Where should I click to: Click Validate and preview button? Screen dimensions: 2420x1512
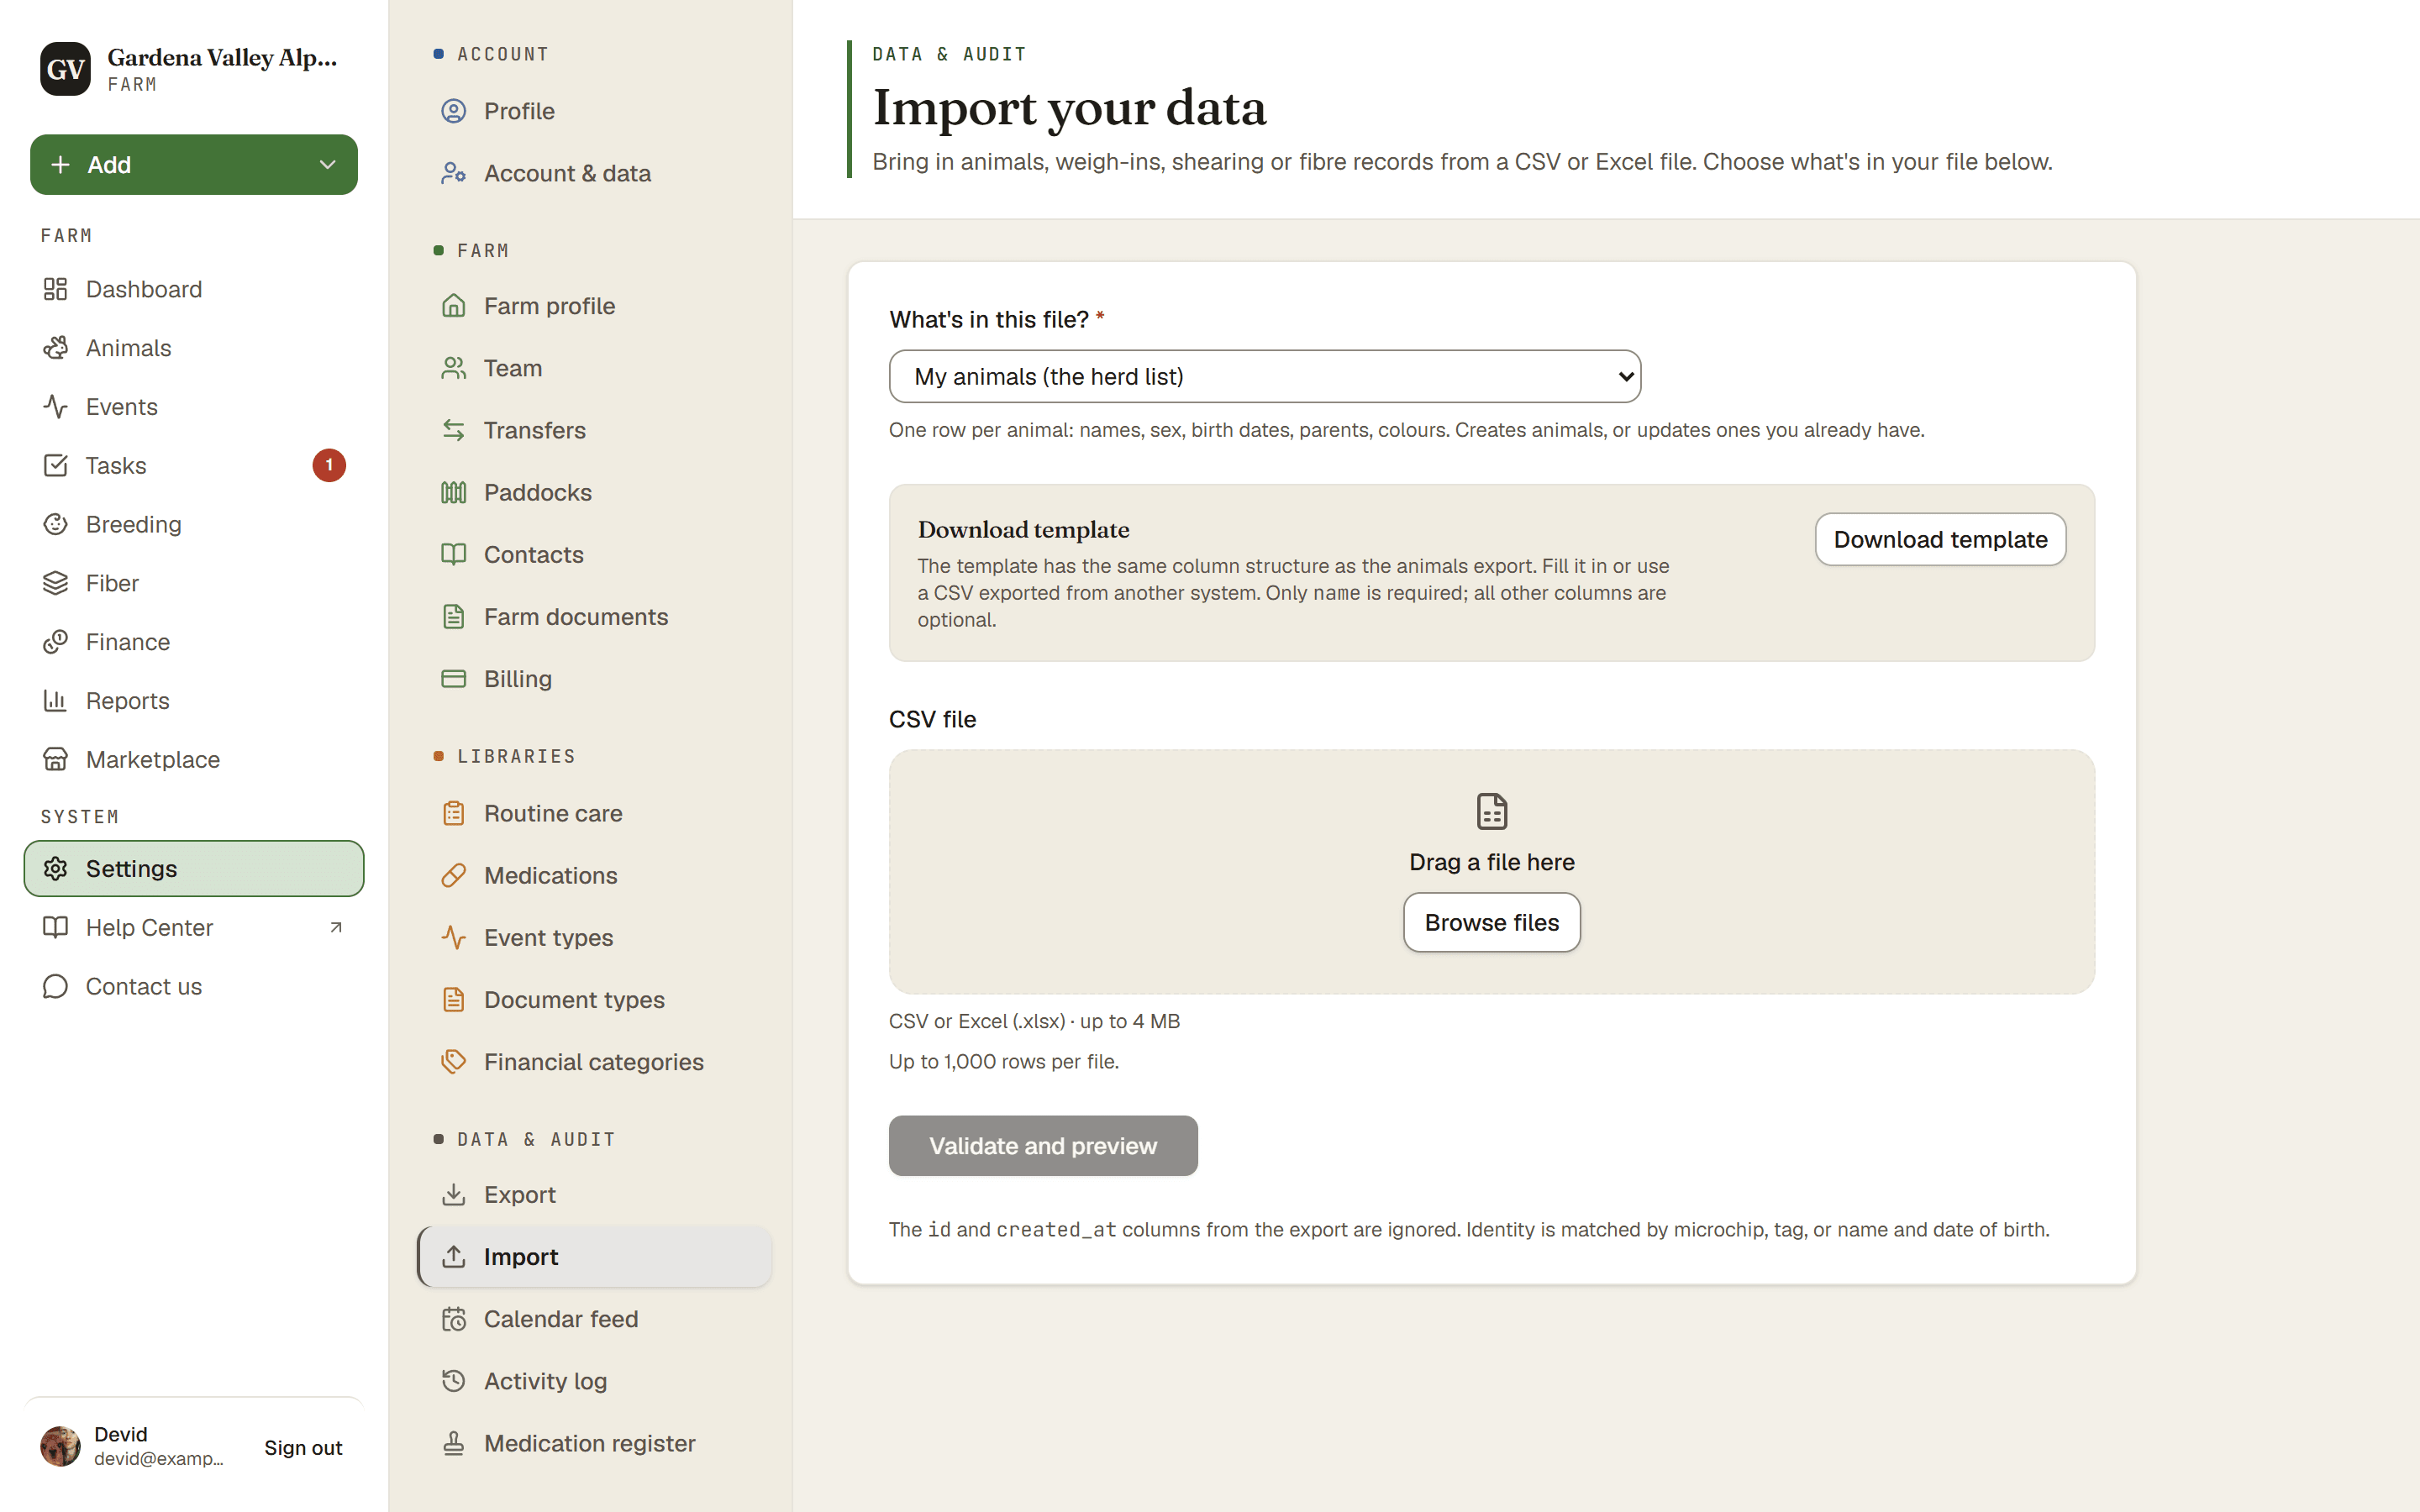[x=1043, y=1146]
